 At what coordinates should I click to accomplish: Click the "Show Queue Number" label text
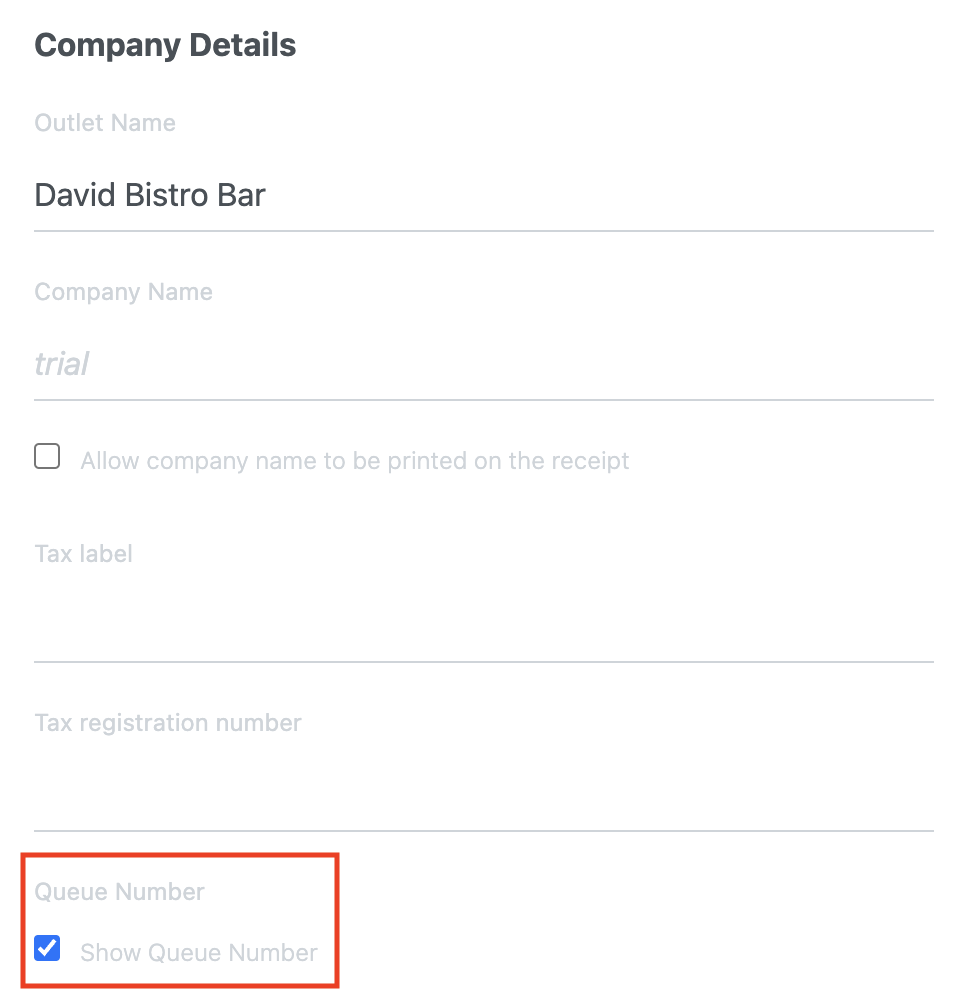click(x=199, y=953)
